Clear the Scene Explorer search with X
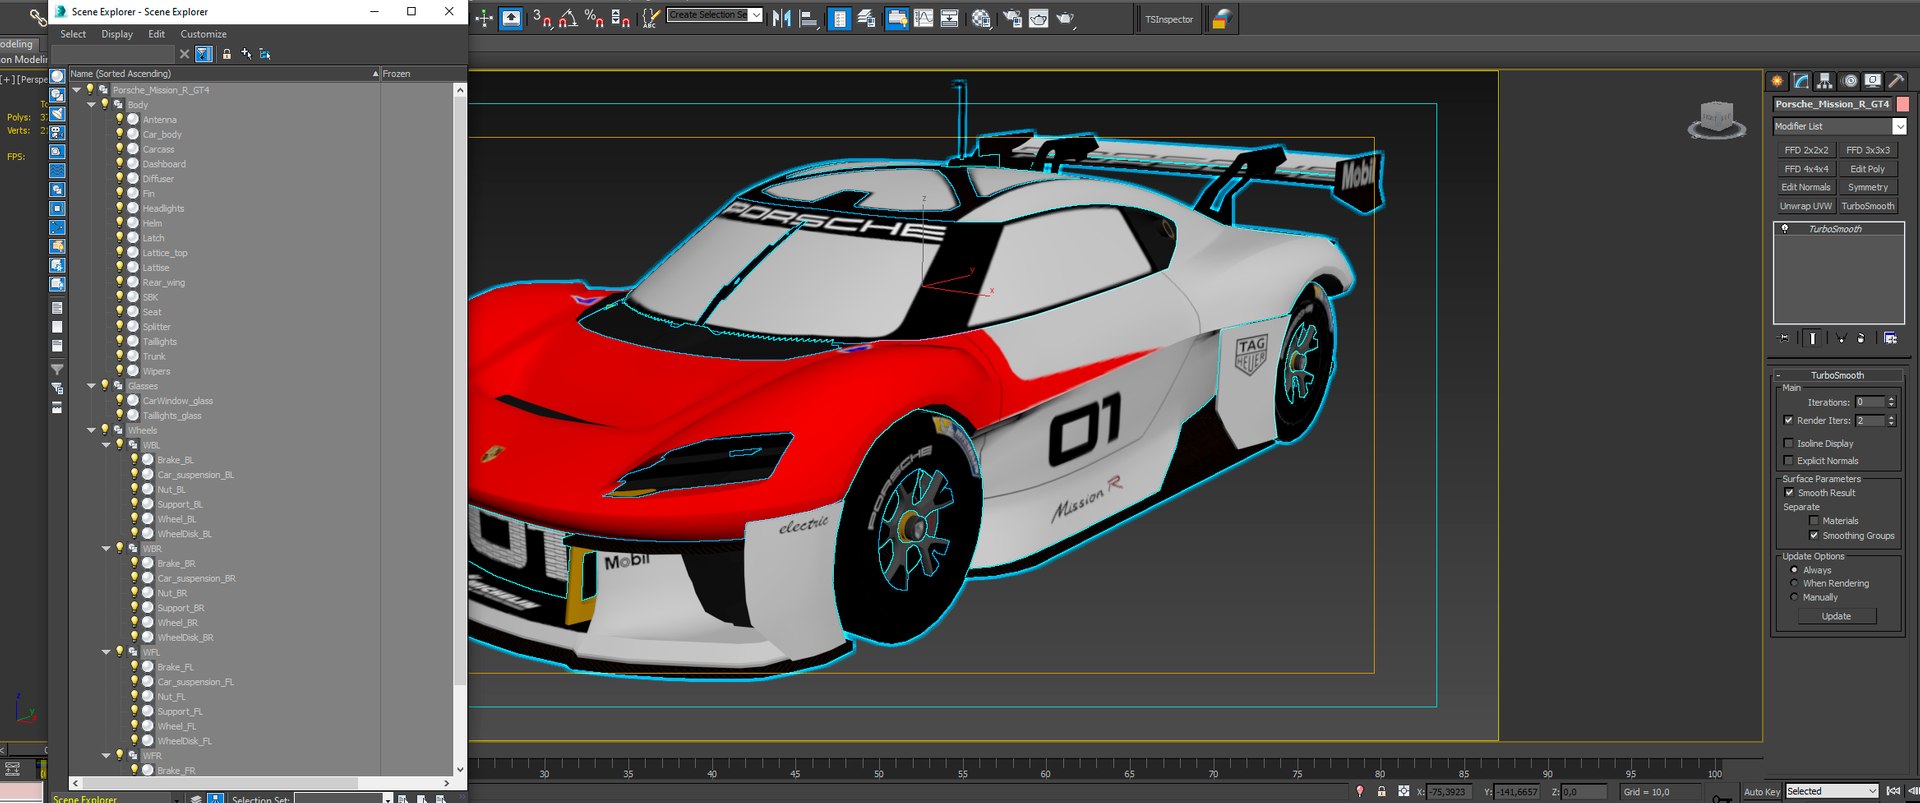1920x803 pixels. click(184, 54)
